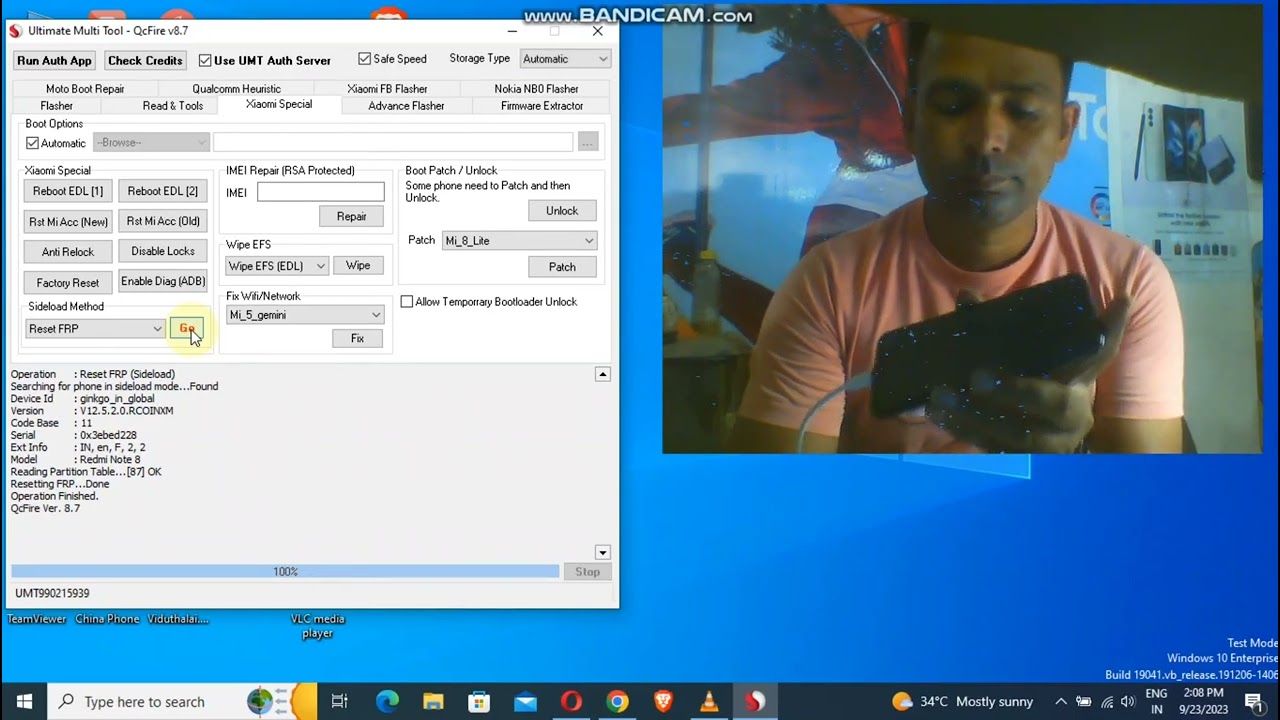Viewport: 1280px width, 720px height.
Task: Click the Go button for sideload
Action: coord(186,329)
